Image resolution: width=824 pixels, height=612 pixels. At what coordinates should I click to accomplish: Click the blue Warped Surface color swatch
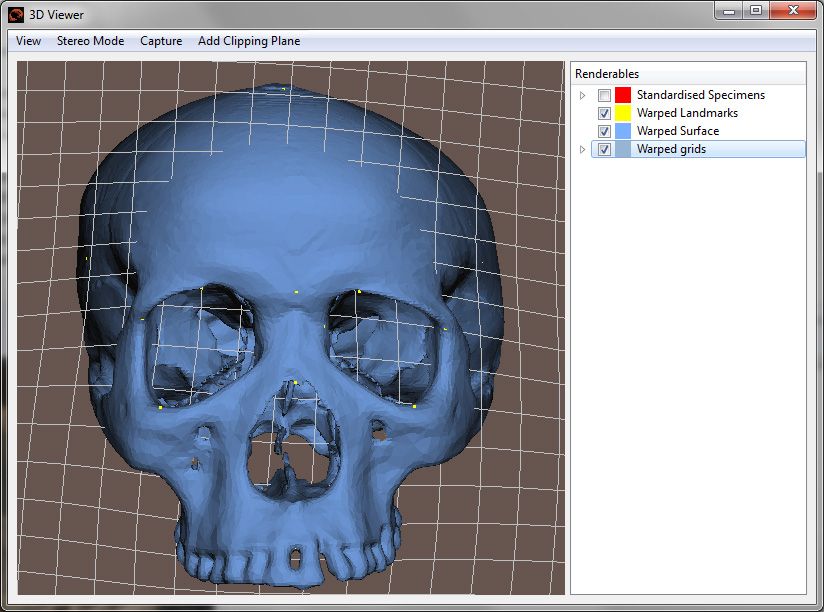[x=623, y=131]
